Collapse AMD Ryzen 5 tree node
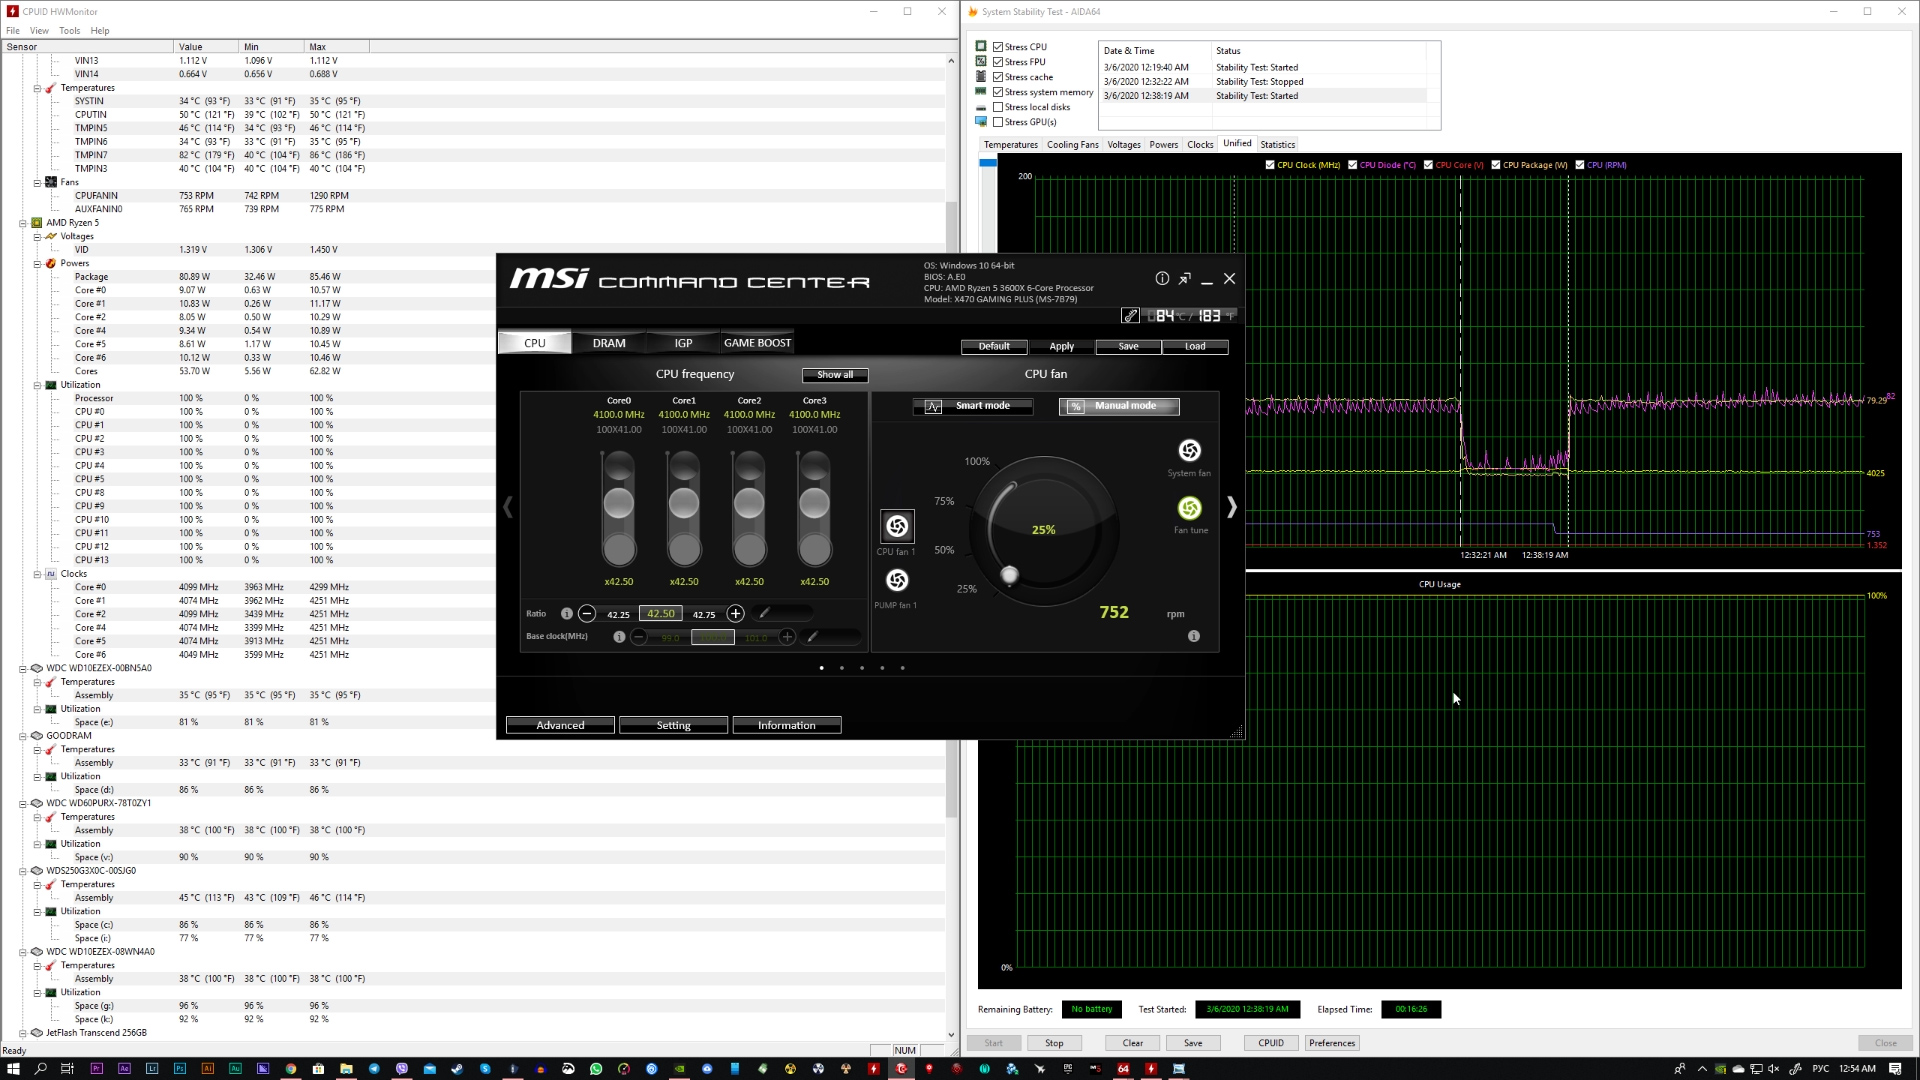 click(x=23, y=223)
